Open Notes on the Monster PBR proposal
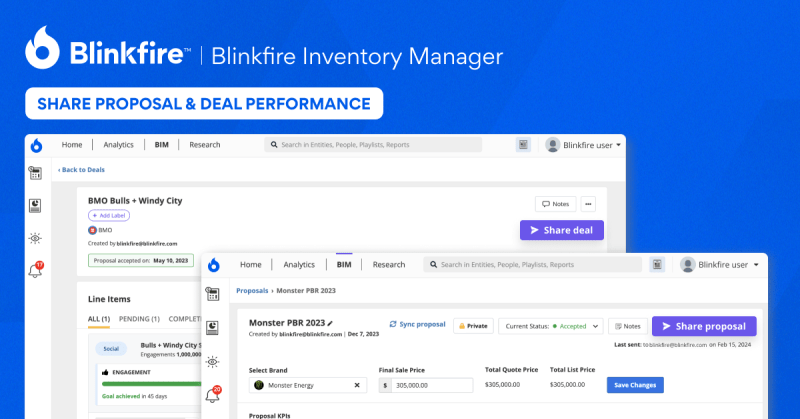The image size is (800, 419). point(628,326)
